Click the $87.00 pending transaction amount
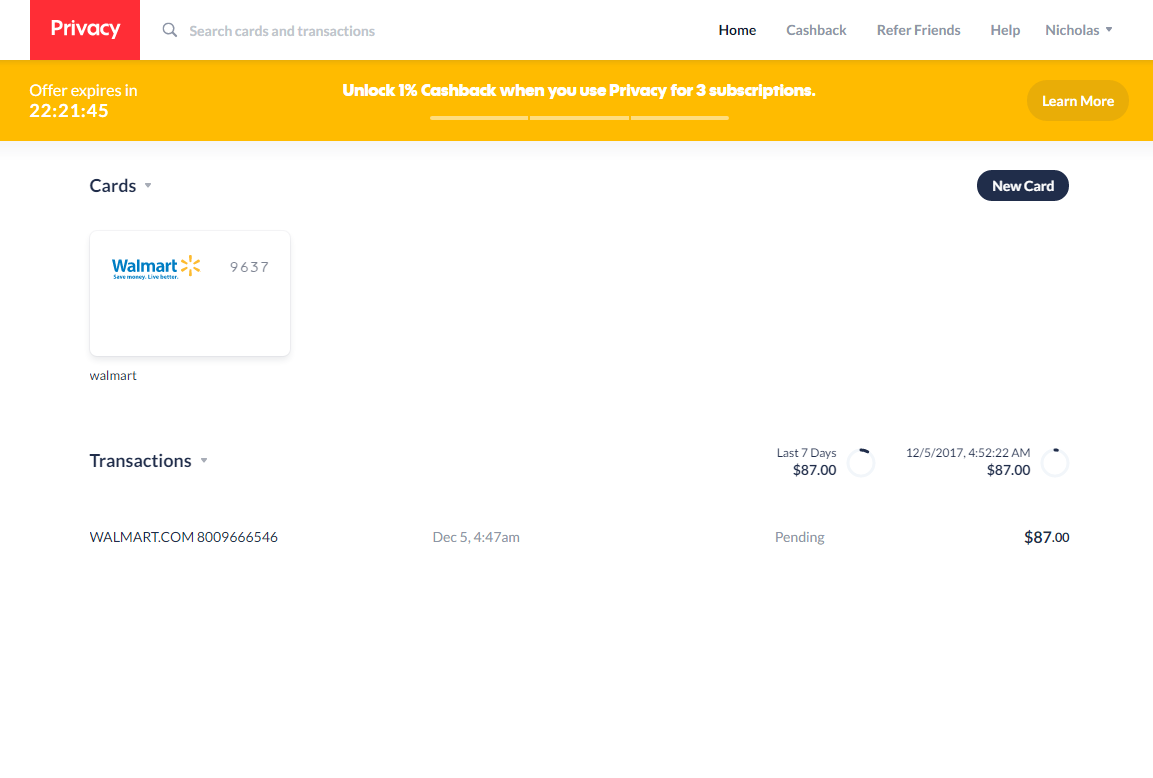This screenshot has height=778, width=1153. pyautogui.click(x=1046, y=537)
